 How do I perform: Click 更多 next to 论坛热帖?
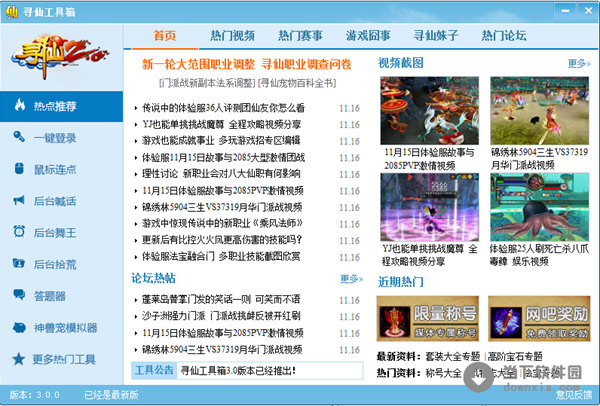pyautogui.click(x=351, y=279)
